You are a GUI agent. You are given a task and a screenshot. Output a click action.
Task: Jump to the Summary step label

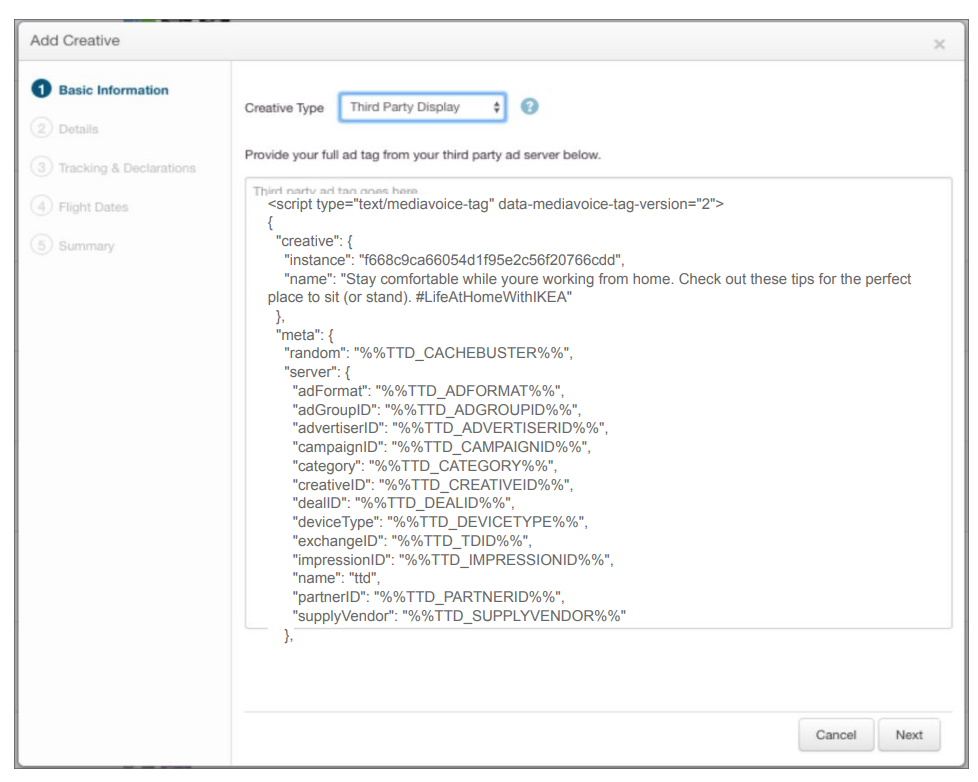pos(86,246)
